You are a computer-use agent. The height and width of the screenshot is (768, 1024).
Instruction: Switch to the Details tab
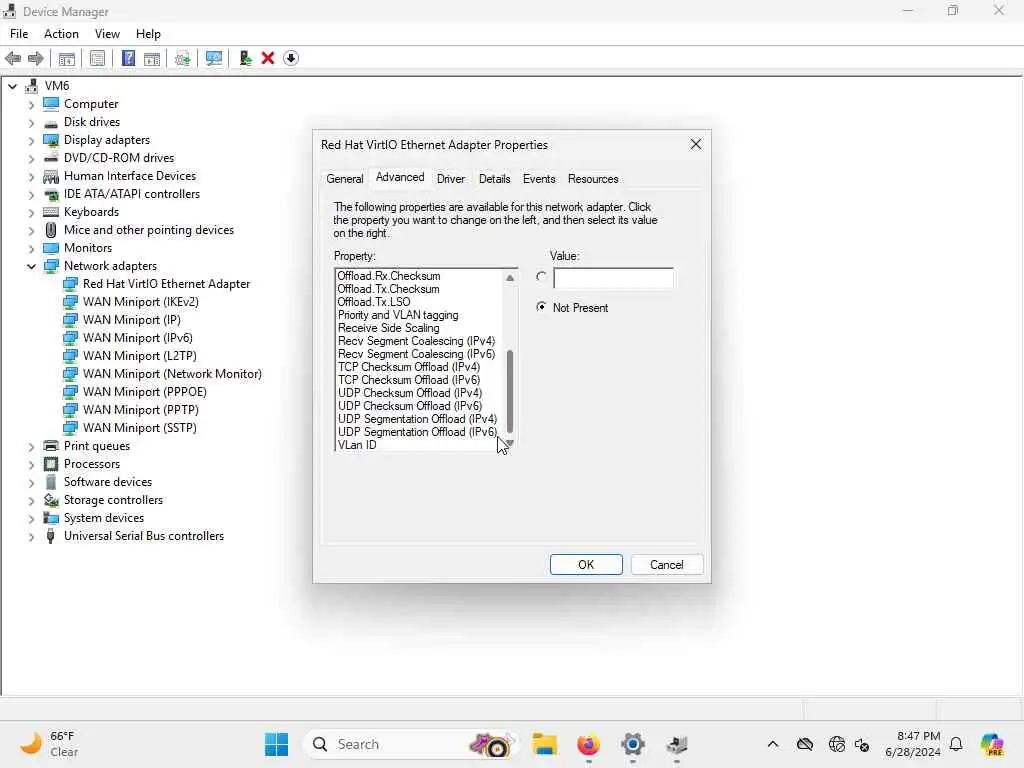tap(494, 178)
